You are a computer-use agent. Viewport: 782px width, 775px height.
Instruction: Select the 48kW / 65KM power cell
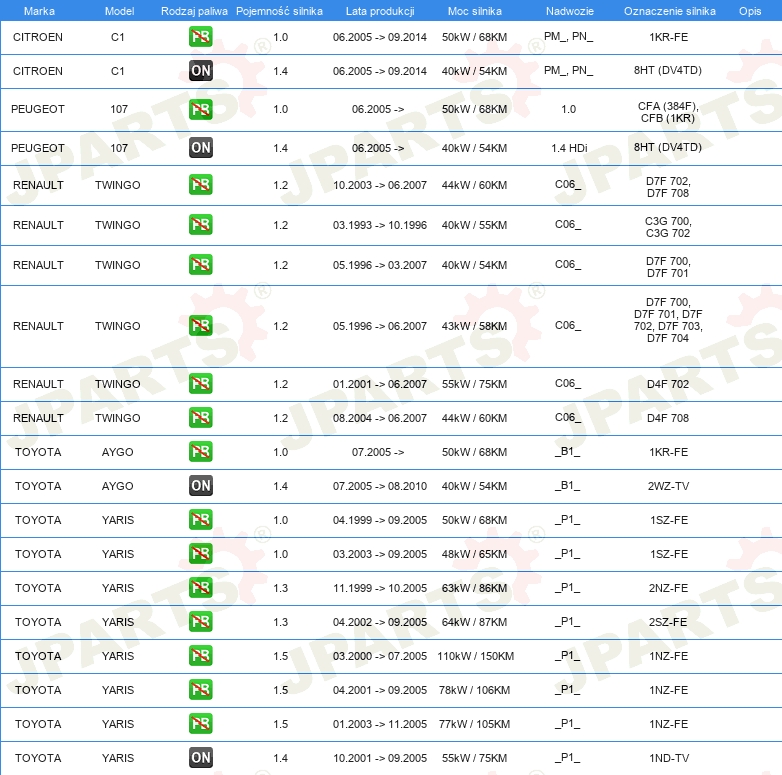[x=474, y=554]
